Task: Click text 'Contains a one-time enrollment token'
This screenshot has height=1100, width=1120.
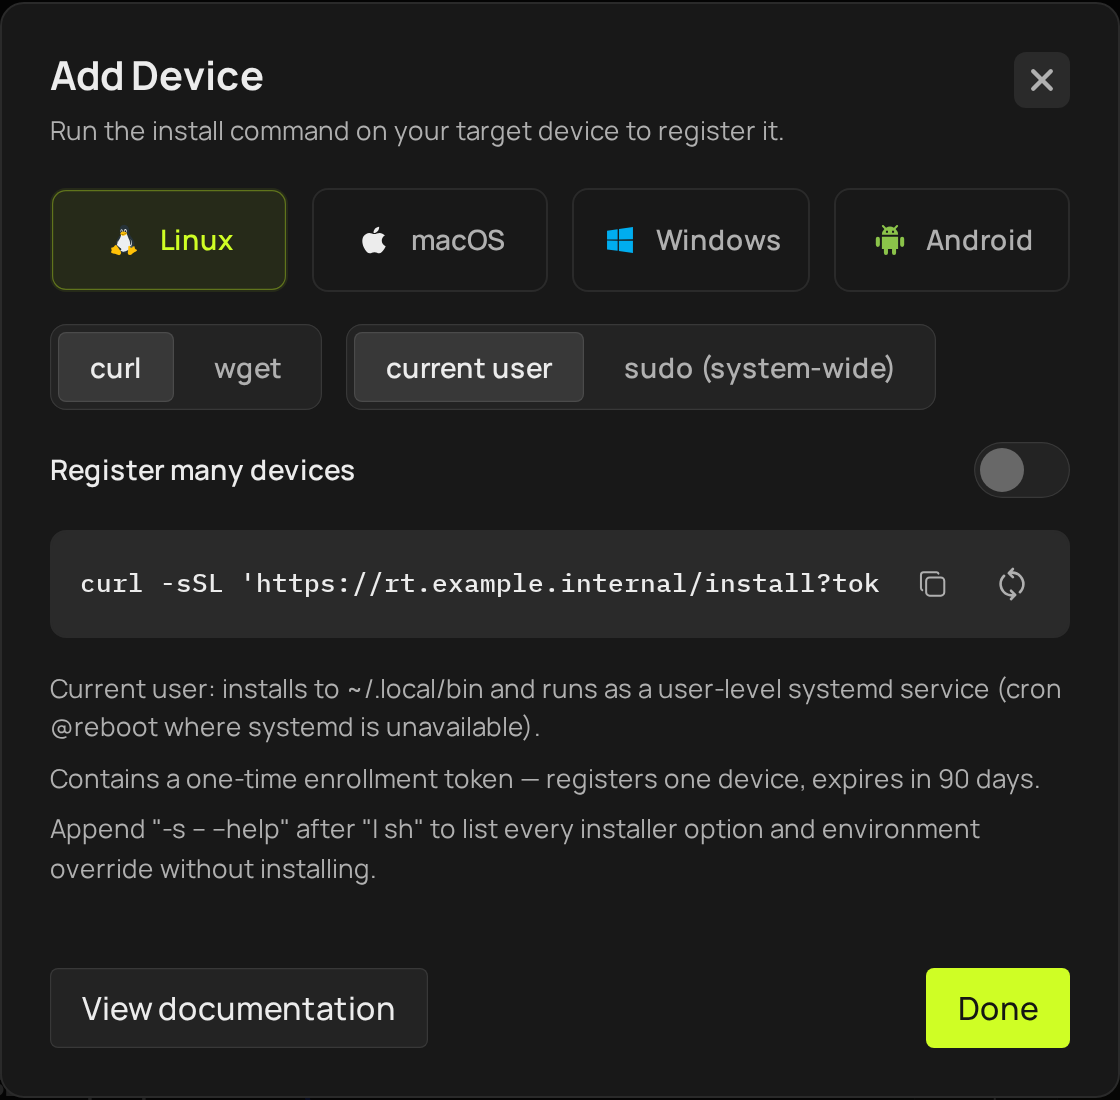Action: tap(281, 779)
